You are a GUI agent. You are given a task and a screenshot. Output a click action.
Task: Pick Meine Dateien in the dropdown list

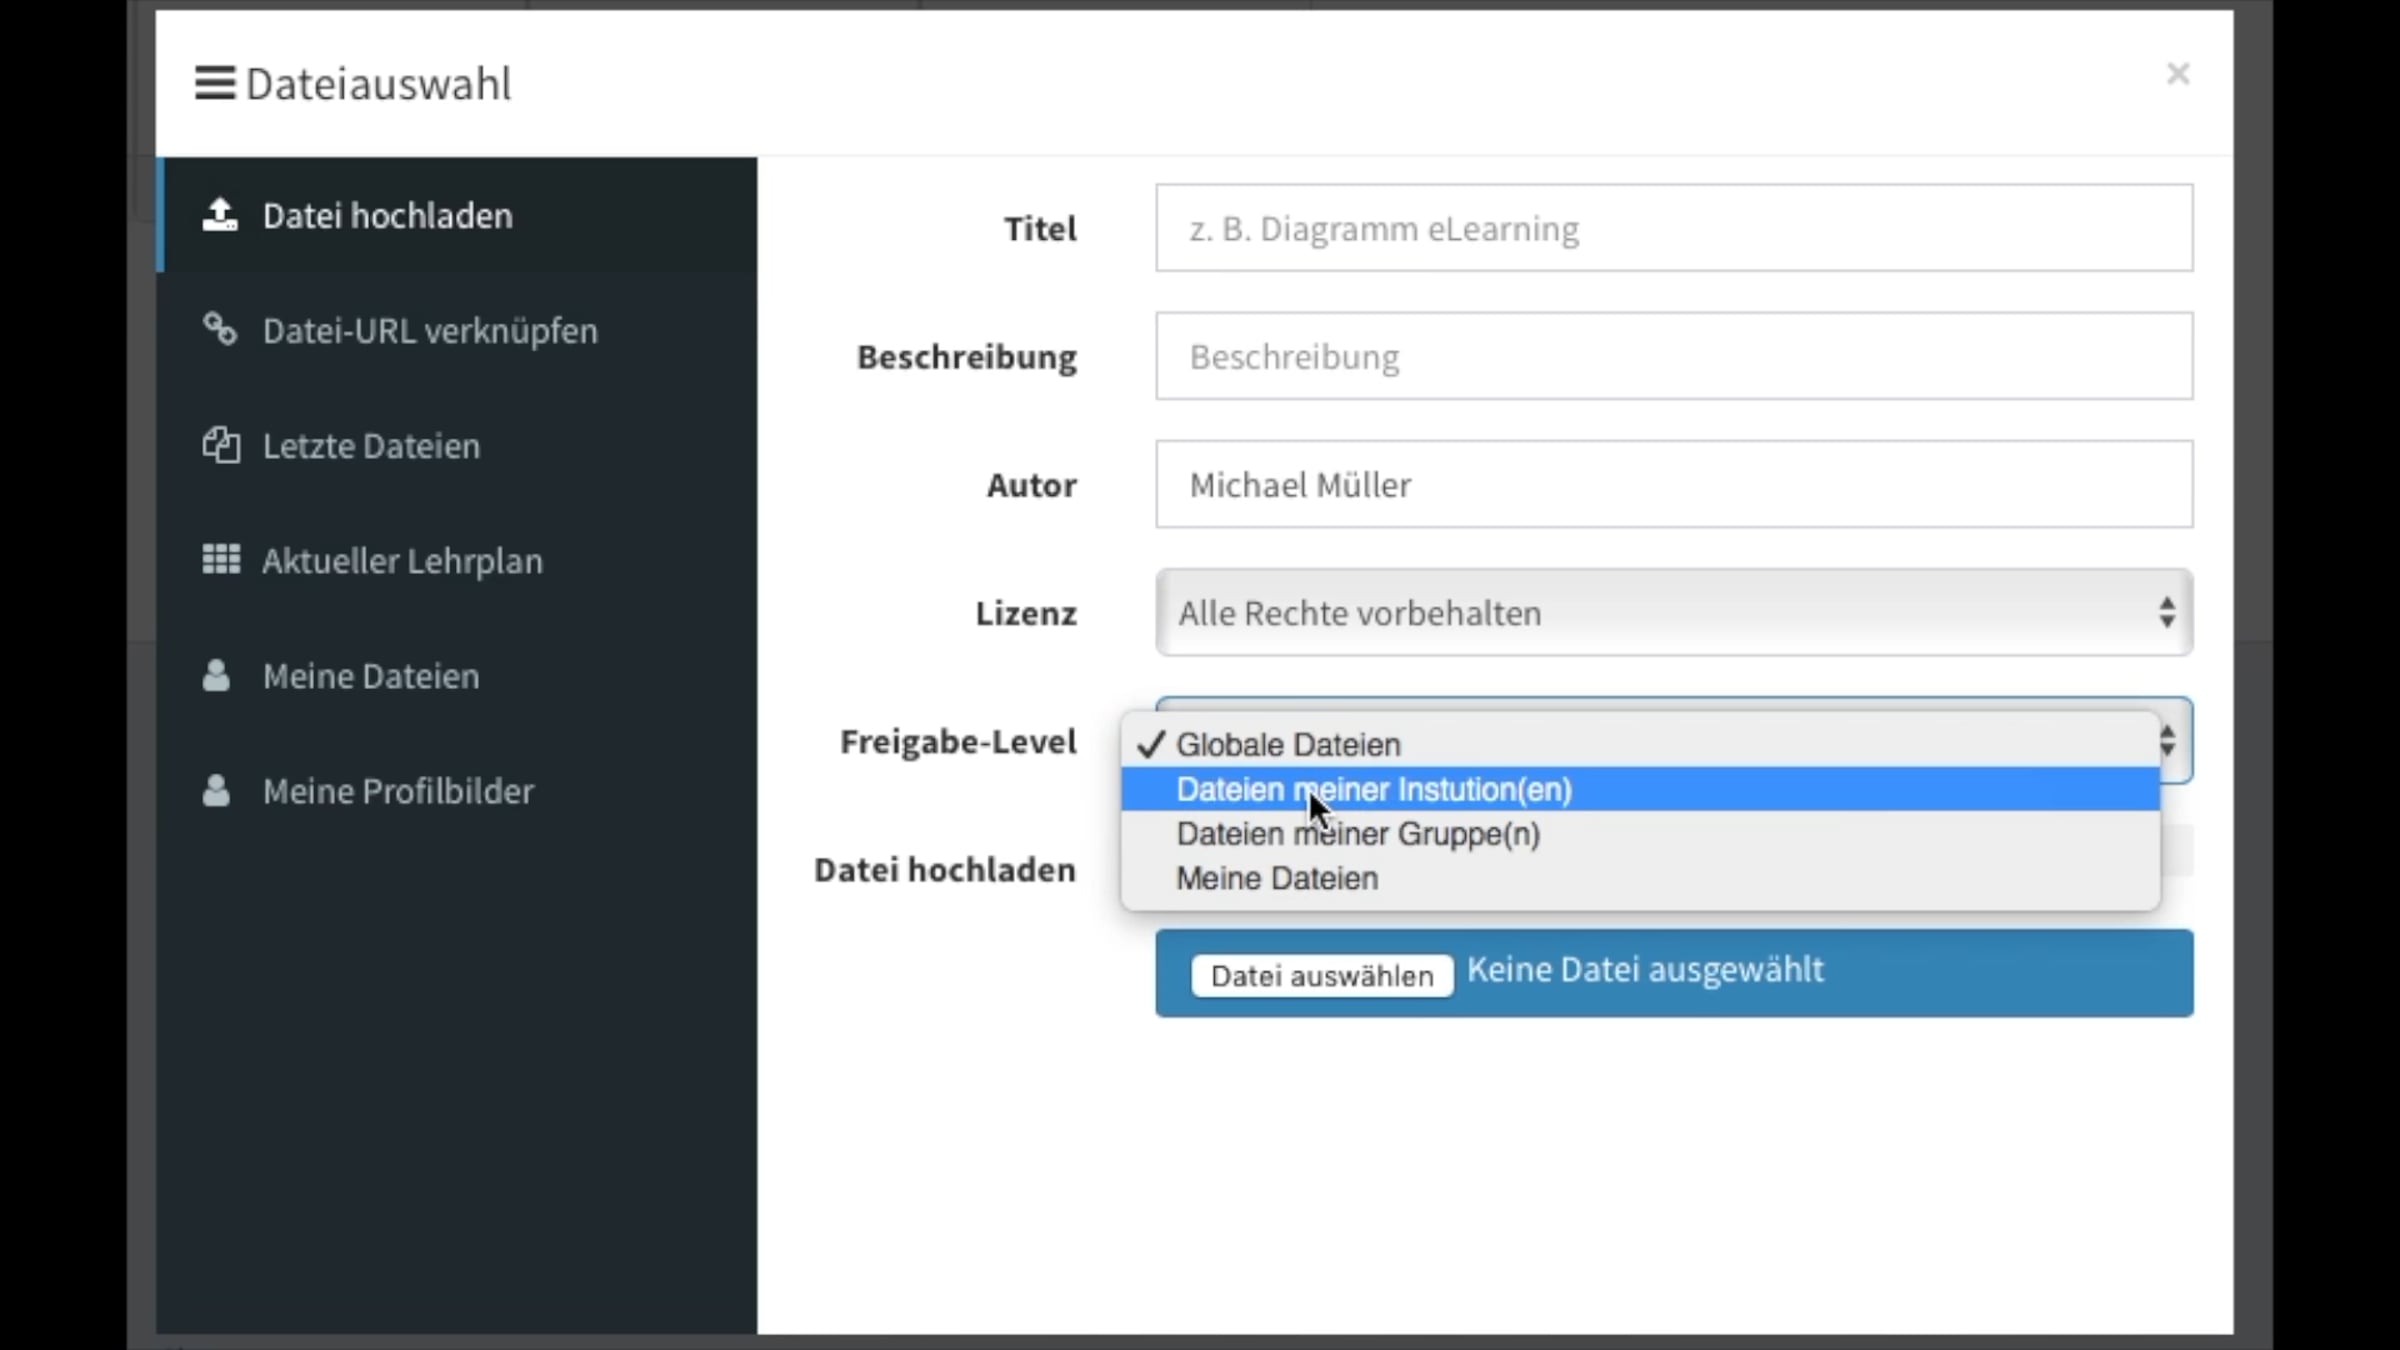1277,878
